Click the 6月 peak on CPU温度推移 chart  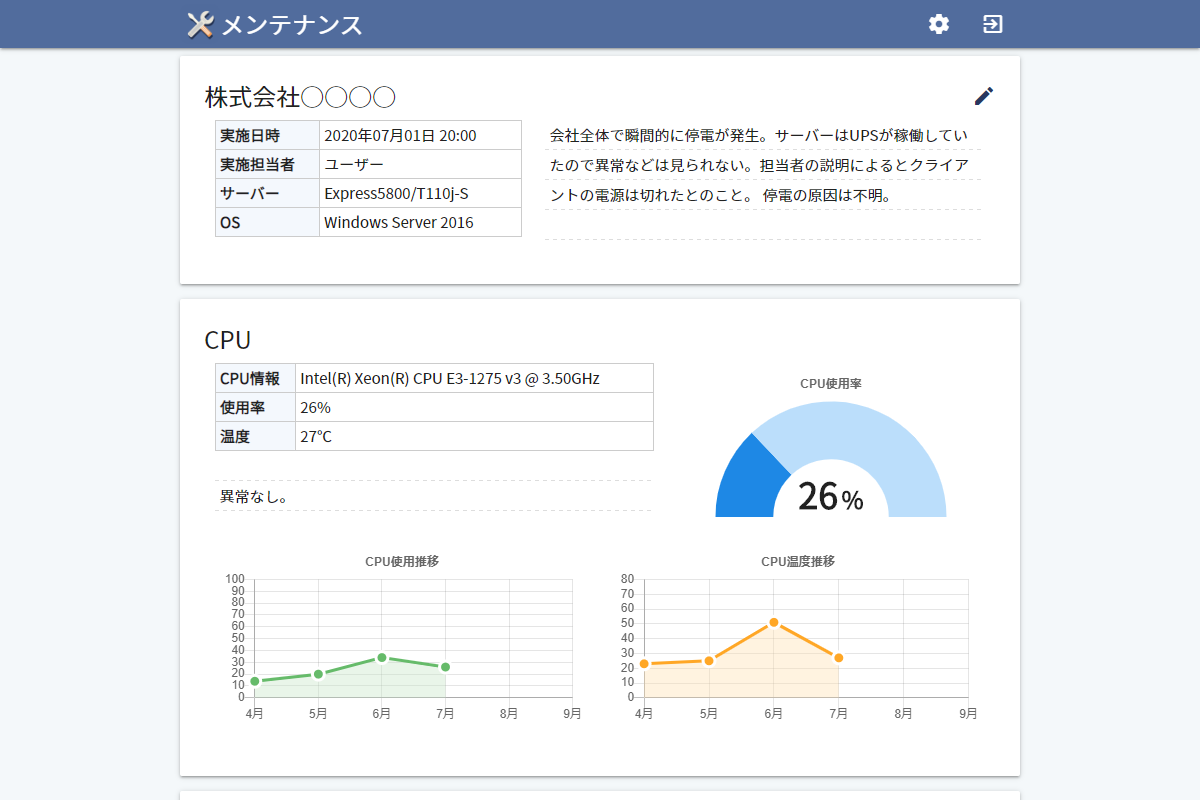[773, 622]
